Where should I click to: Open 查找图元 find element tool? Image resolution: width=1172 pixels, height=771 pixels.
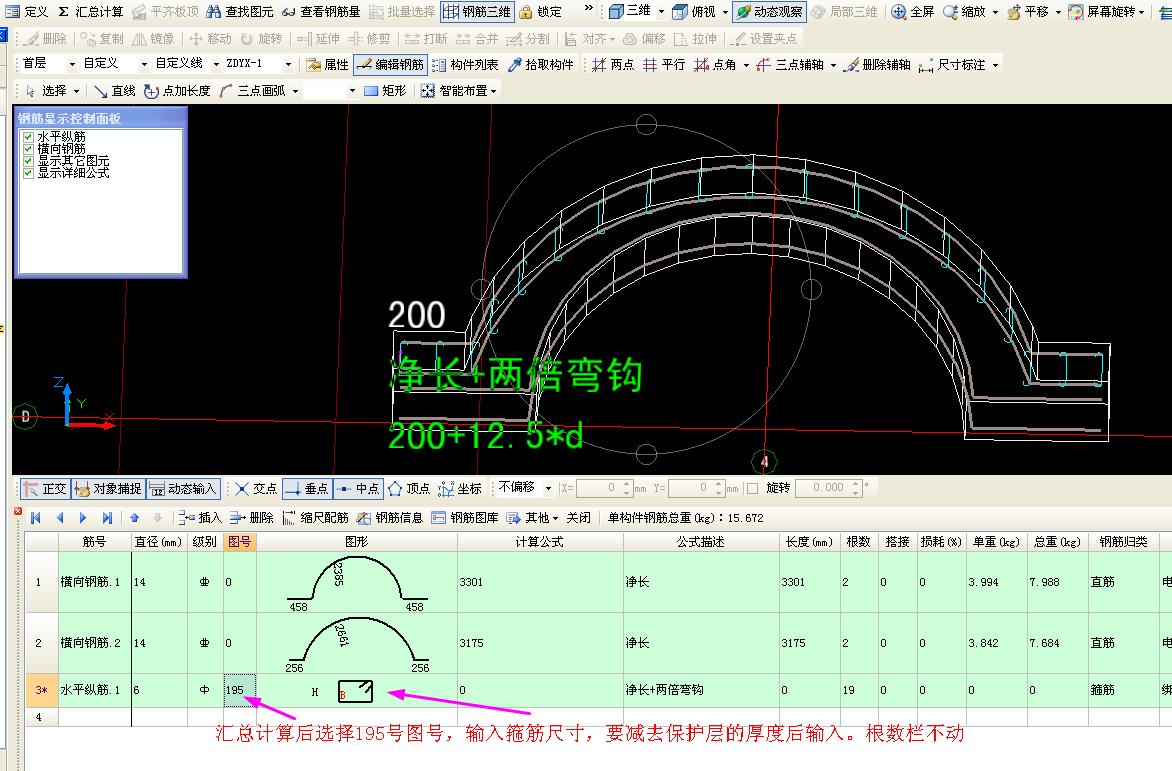(240, 11)
